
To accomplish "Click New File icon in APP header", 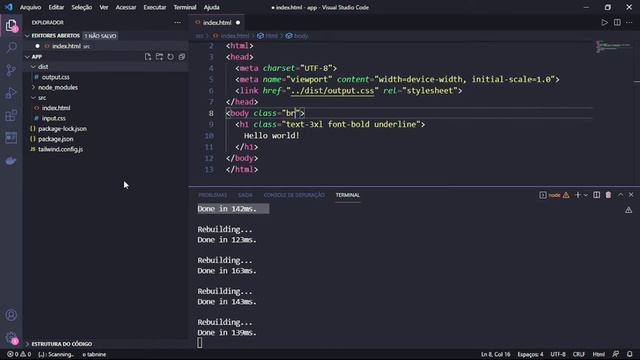I will (x=148, y=57).
